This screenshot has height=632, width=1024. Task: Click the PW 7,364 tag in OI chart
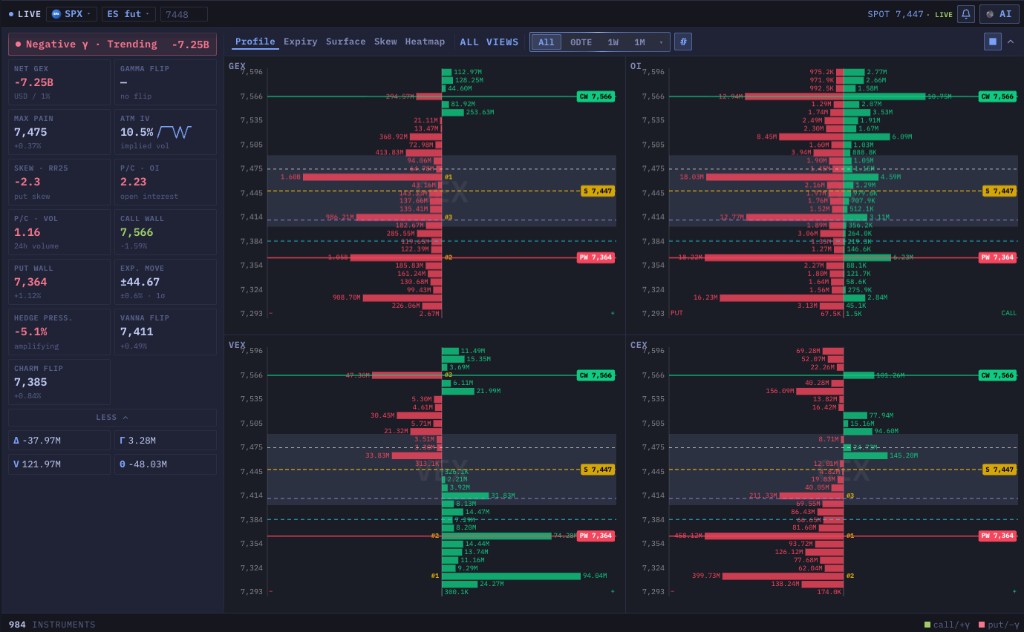[997, 257]
